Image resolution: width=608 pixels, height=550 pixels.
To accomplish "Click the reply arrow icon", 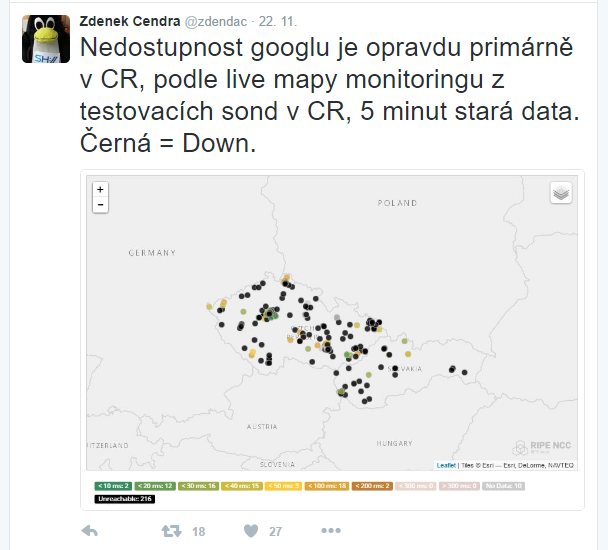I will (x=88, y=531).
